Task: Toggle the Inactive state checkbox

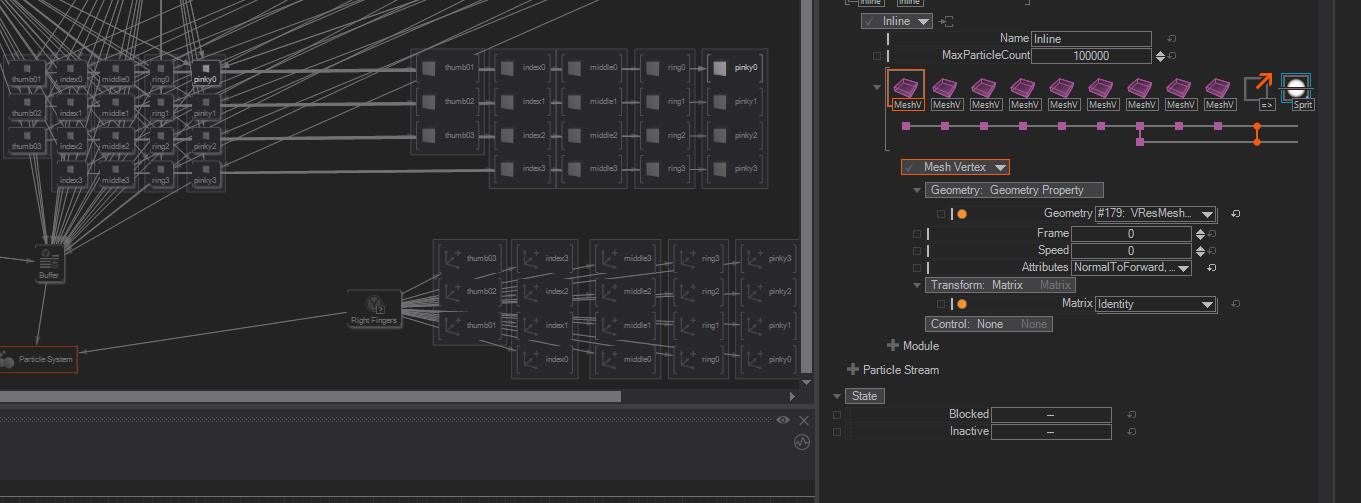Action: click(x=837, y=432)
